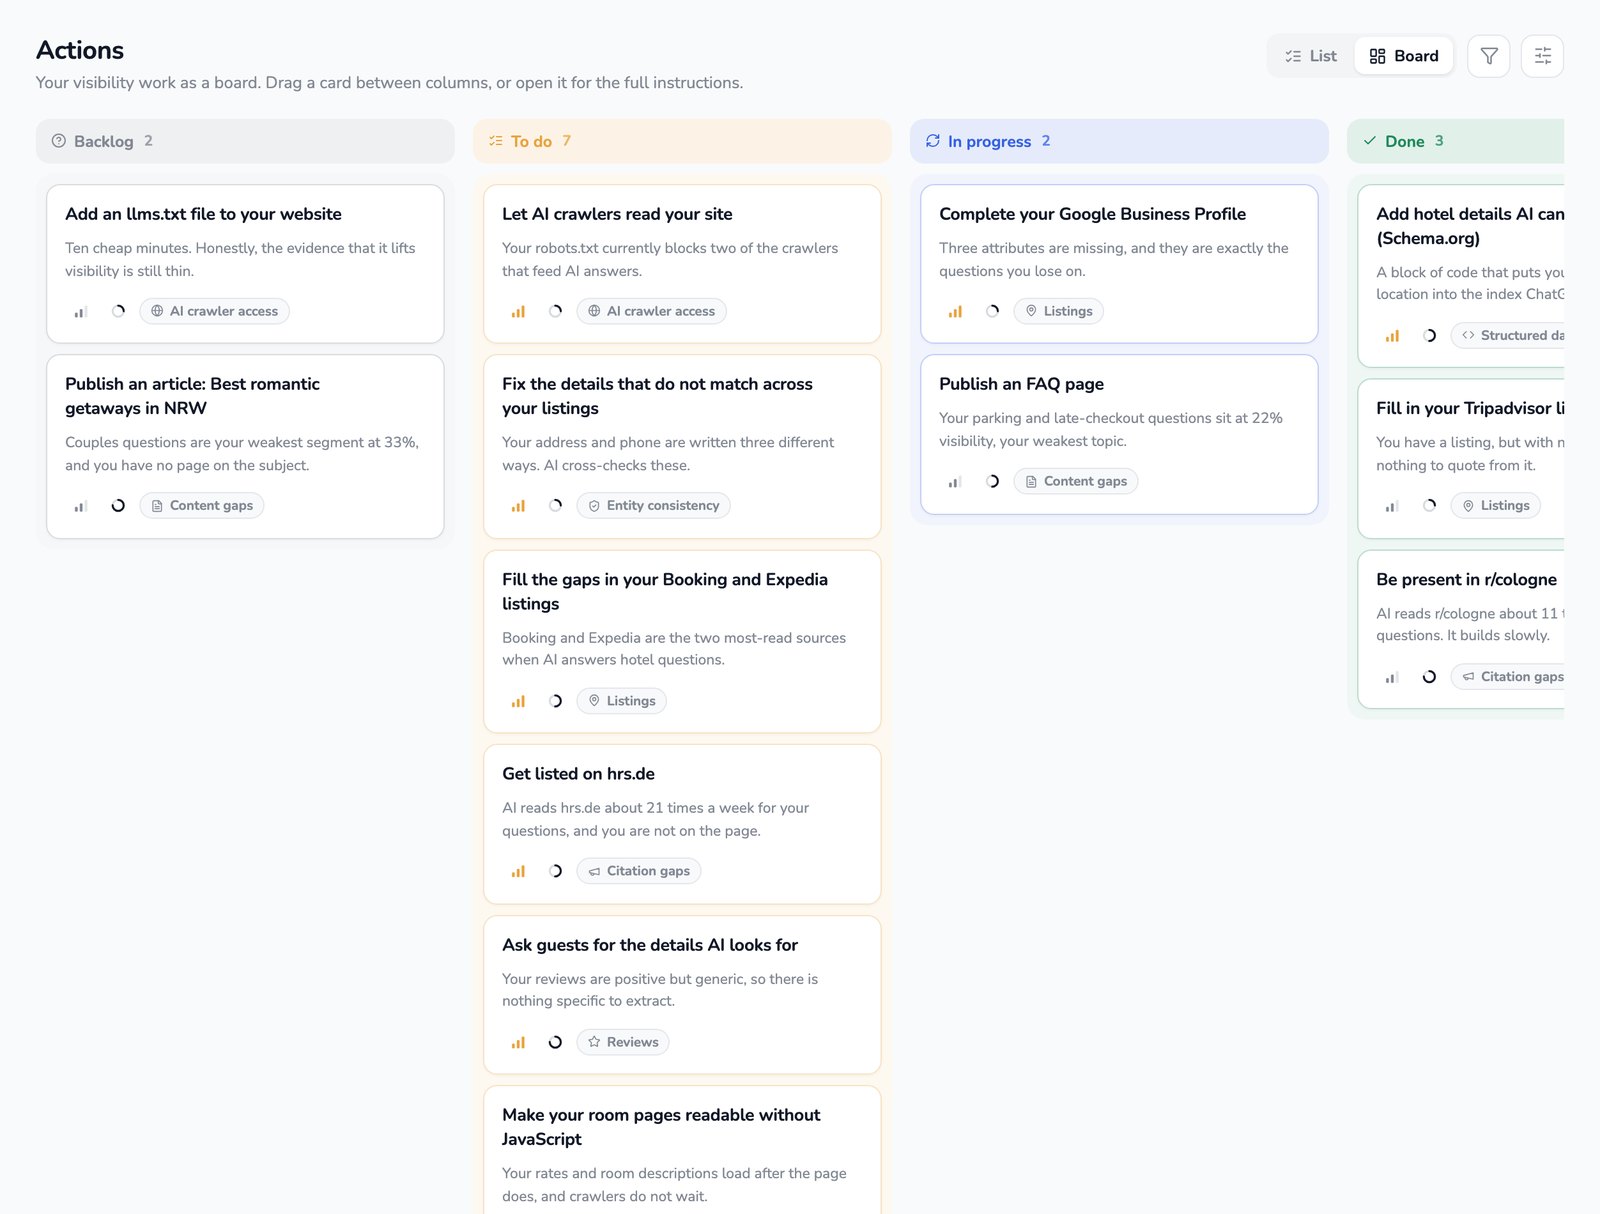Select the In progress column header
The height and width of the screenshot is (1214, 1600).
[1119, 141]
